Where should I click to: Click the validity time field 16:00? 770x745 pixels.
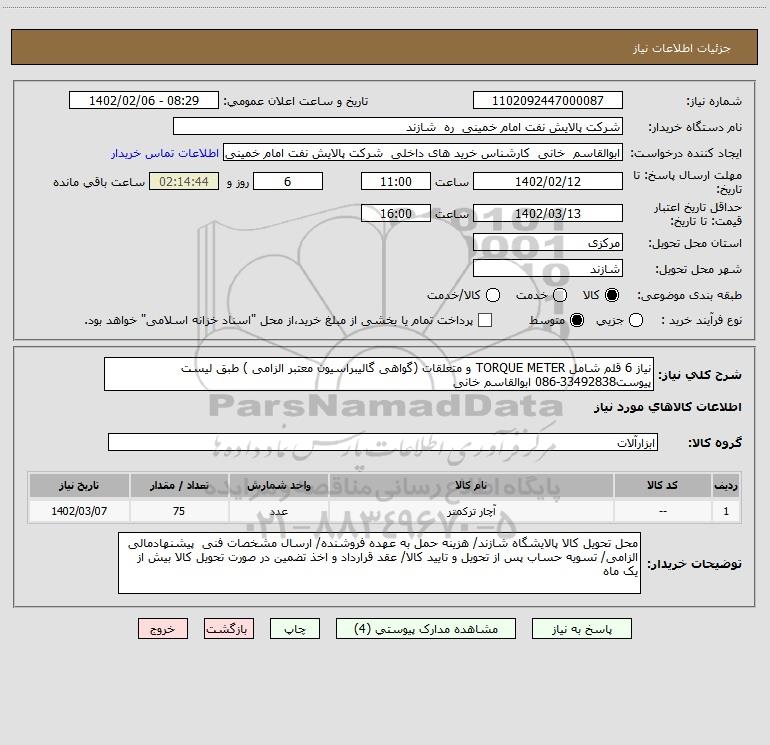point(396,213)
